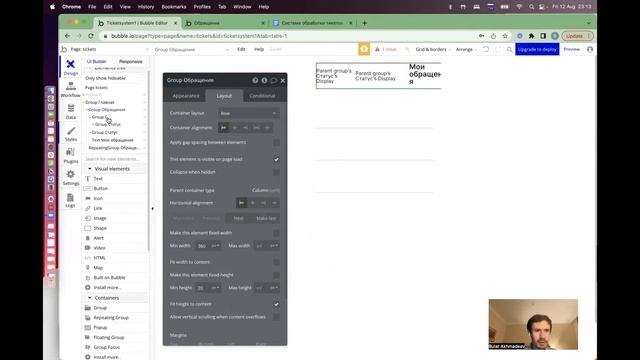Open the Design tab in sidebar
The width and height of the screenshot is (640, 360).
(x=71, y=67)
